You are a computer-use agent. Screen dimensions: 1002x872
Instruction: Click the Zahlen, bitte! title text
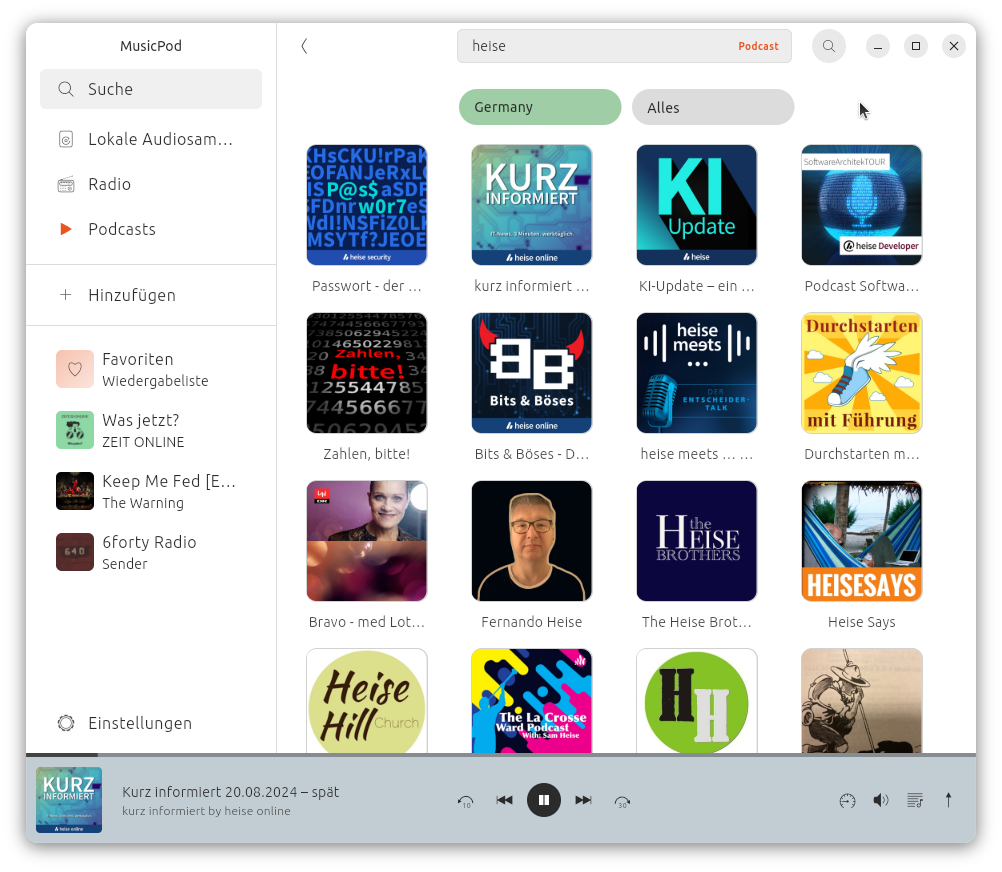[x=367, y=454]
